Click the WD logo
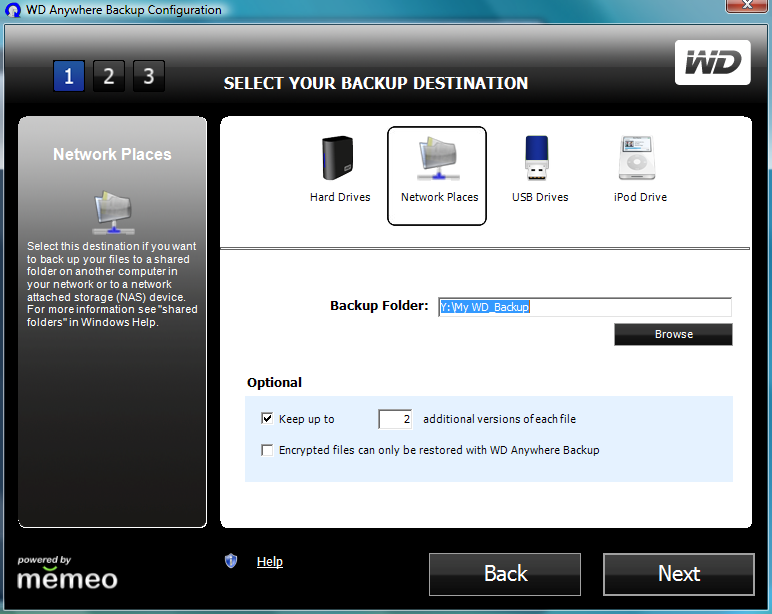 click(x=712, y=63)
